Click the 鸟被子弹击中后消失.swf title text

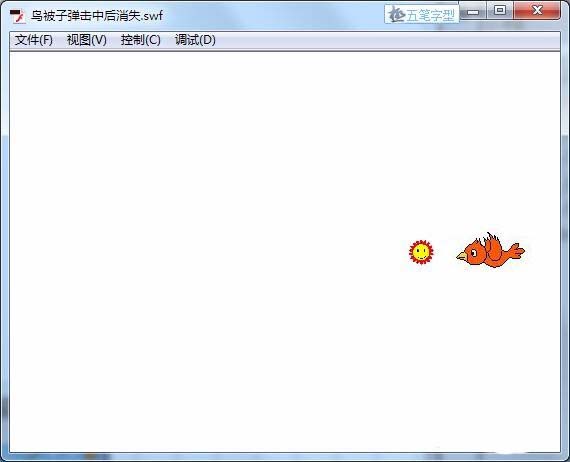(x=97, y=16)
